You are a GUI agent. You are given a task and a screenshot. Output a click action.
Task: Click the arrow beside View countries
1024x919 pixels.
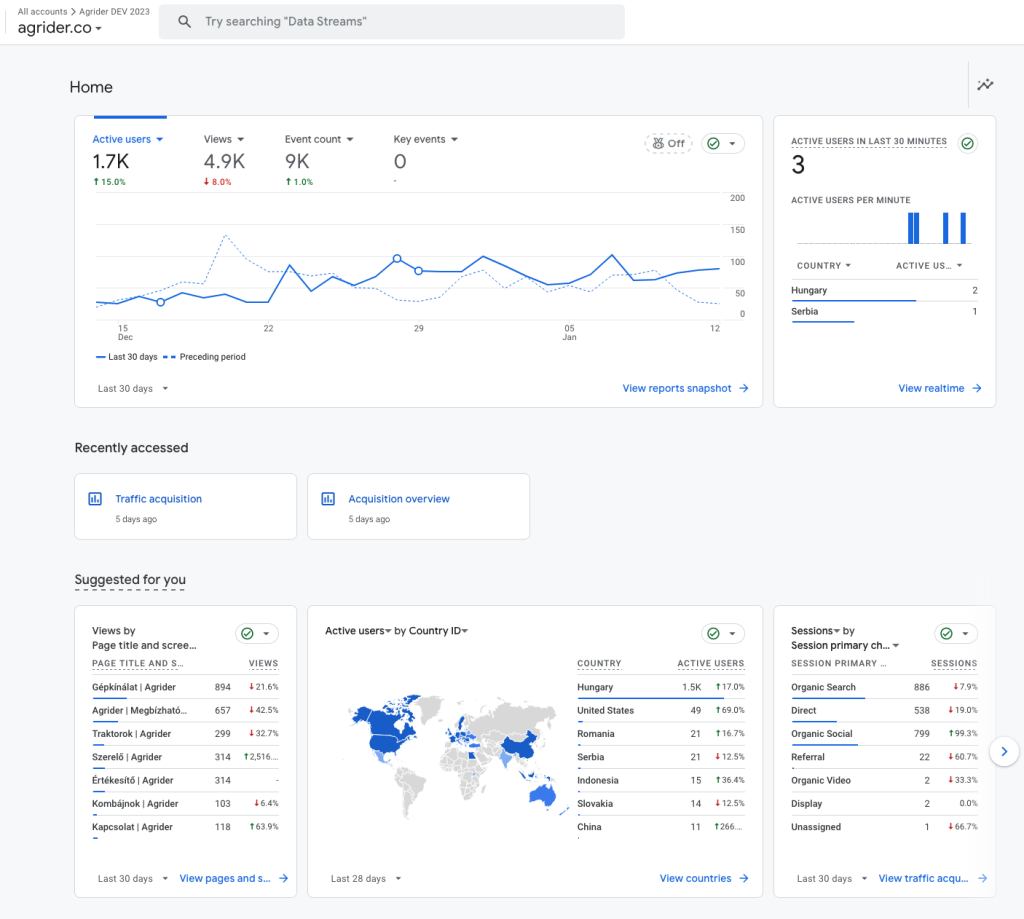[x=744, y=879]
